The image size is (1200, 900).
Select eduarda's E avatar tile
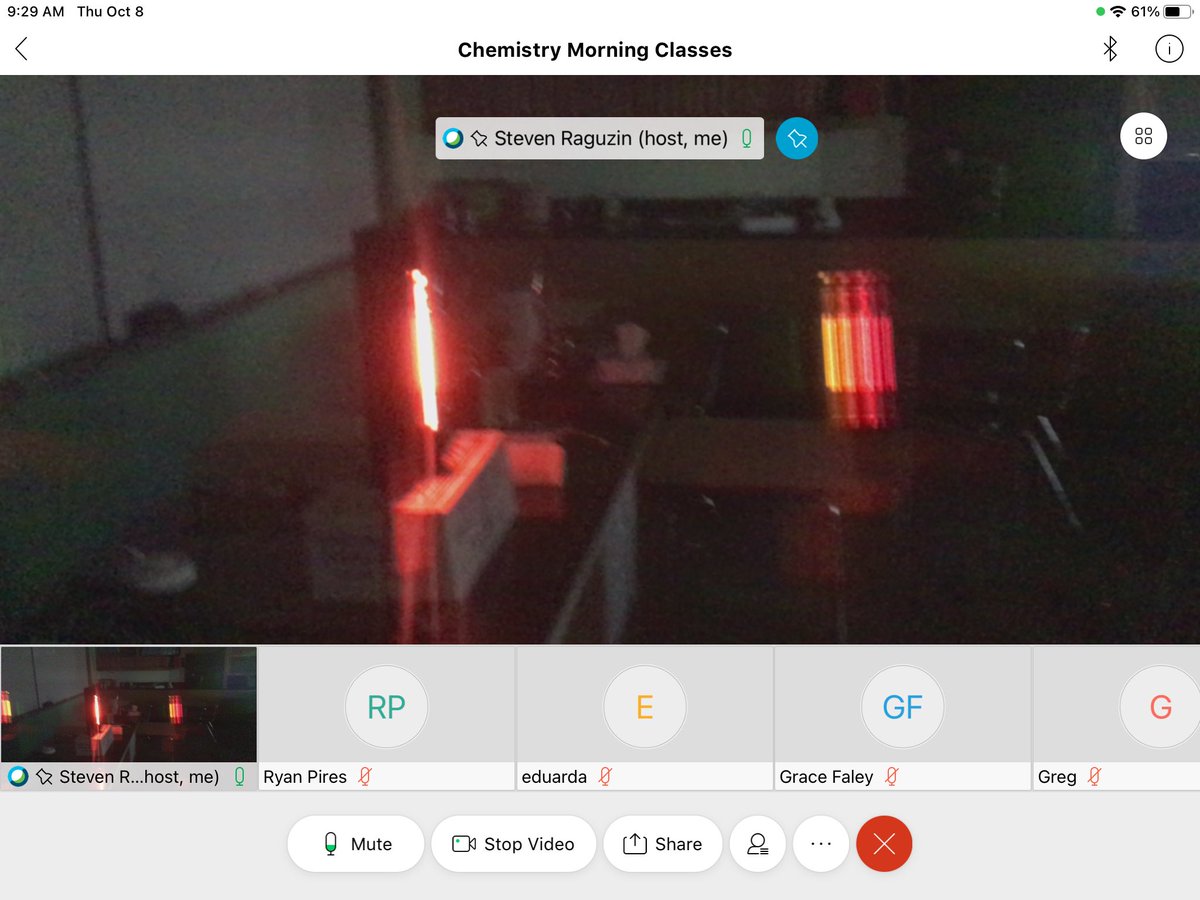(645, 707)
